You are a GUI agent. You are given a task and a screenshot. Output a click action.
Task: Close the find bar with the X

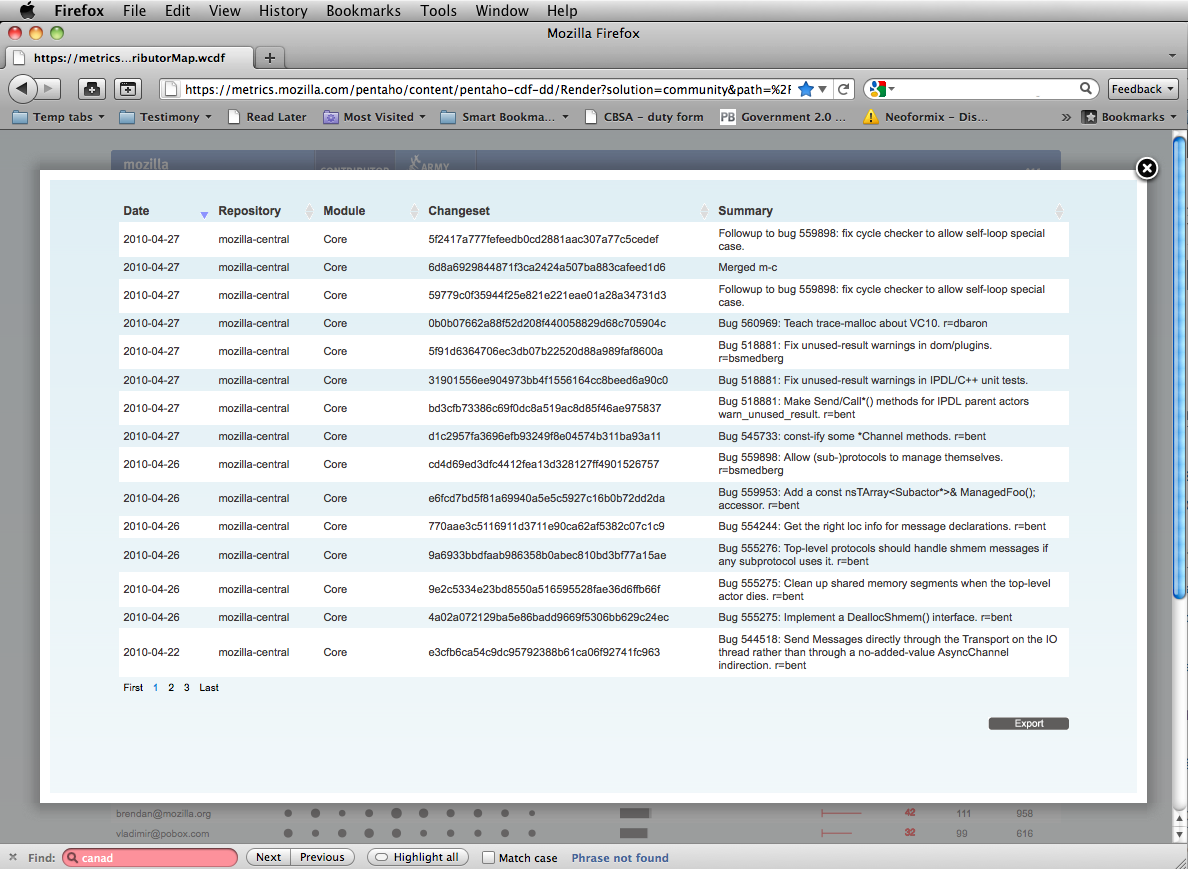pyautogui.click(x=13, y=857)
